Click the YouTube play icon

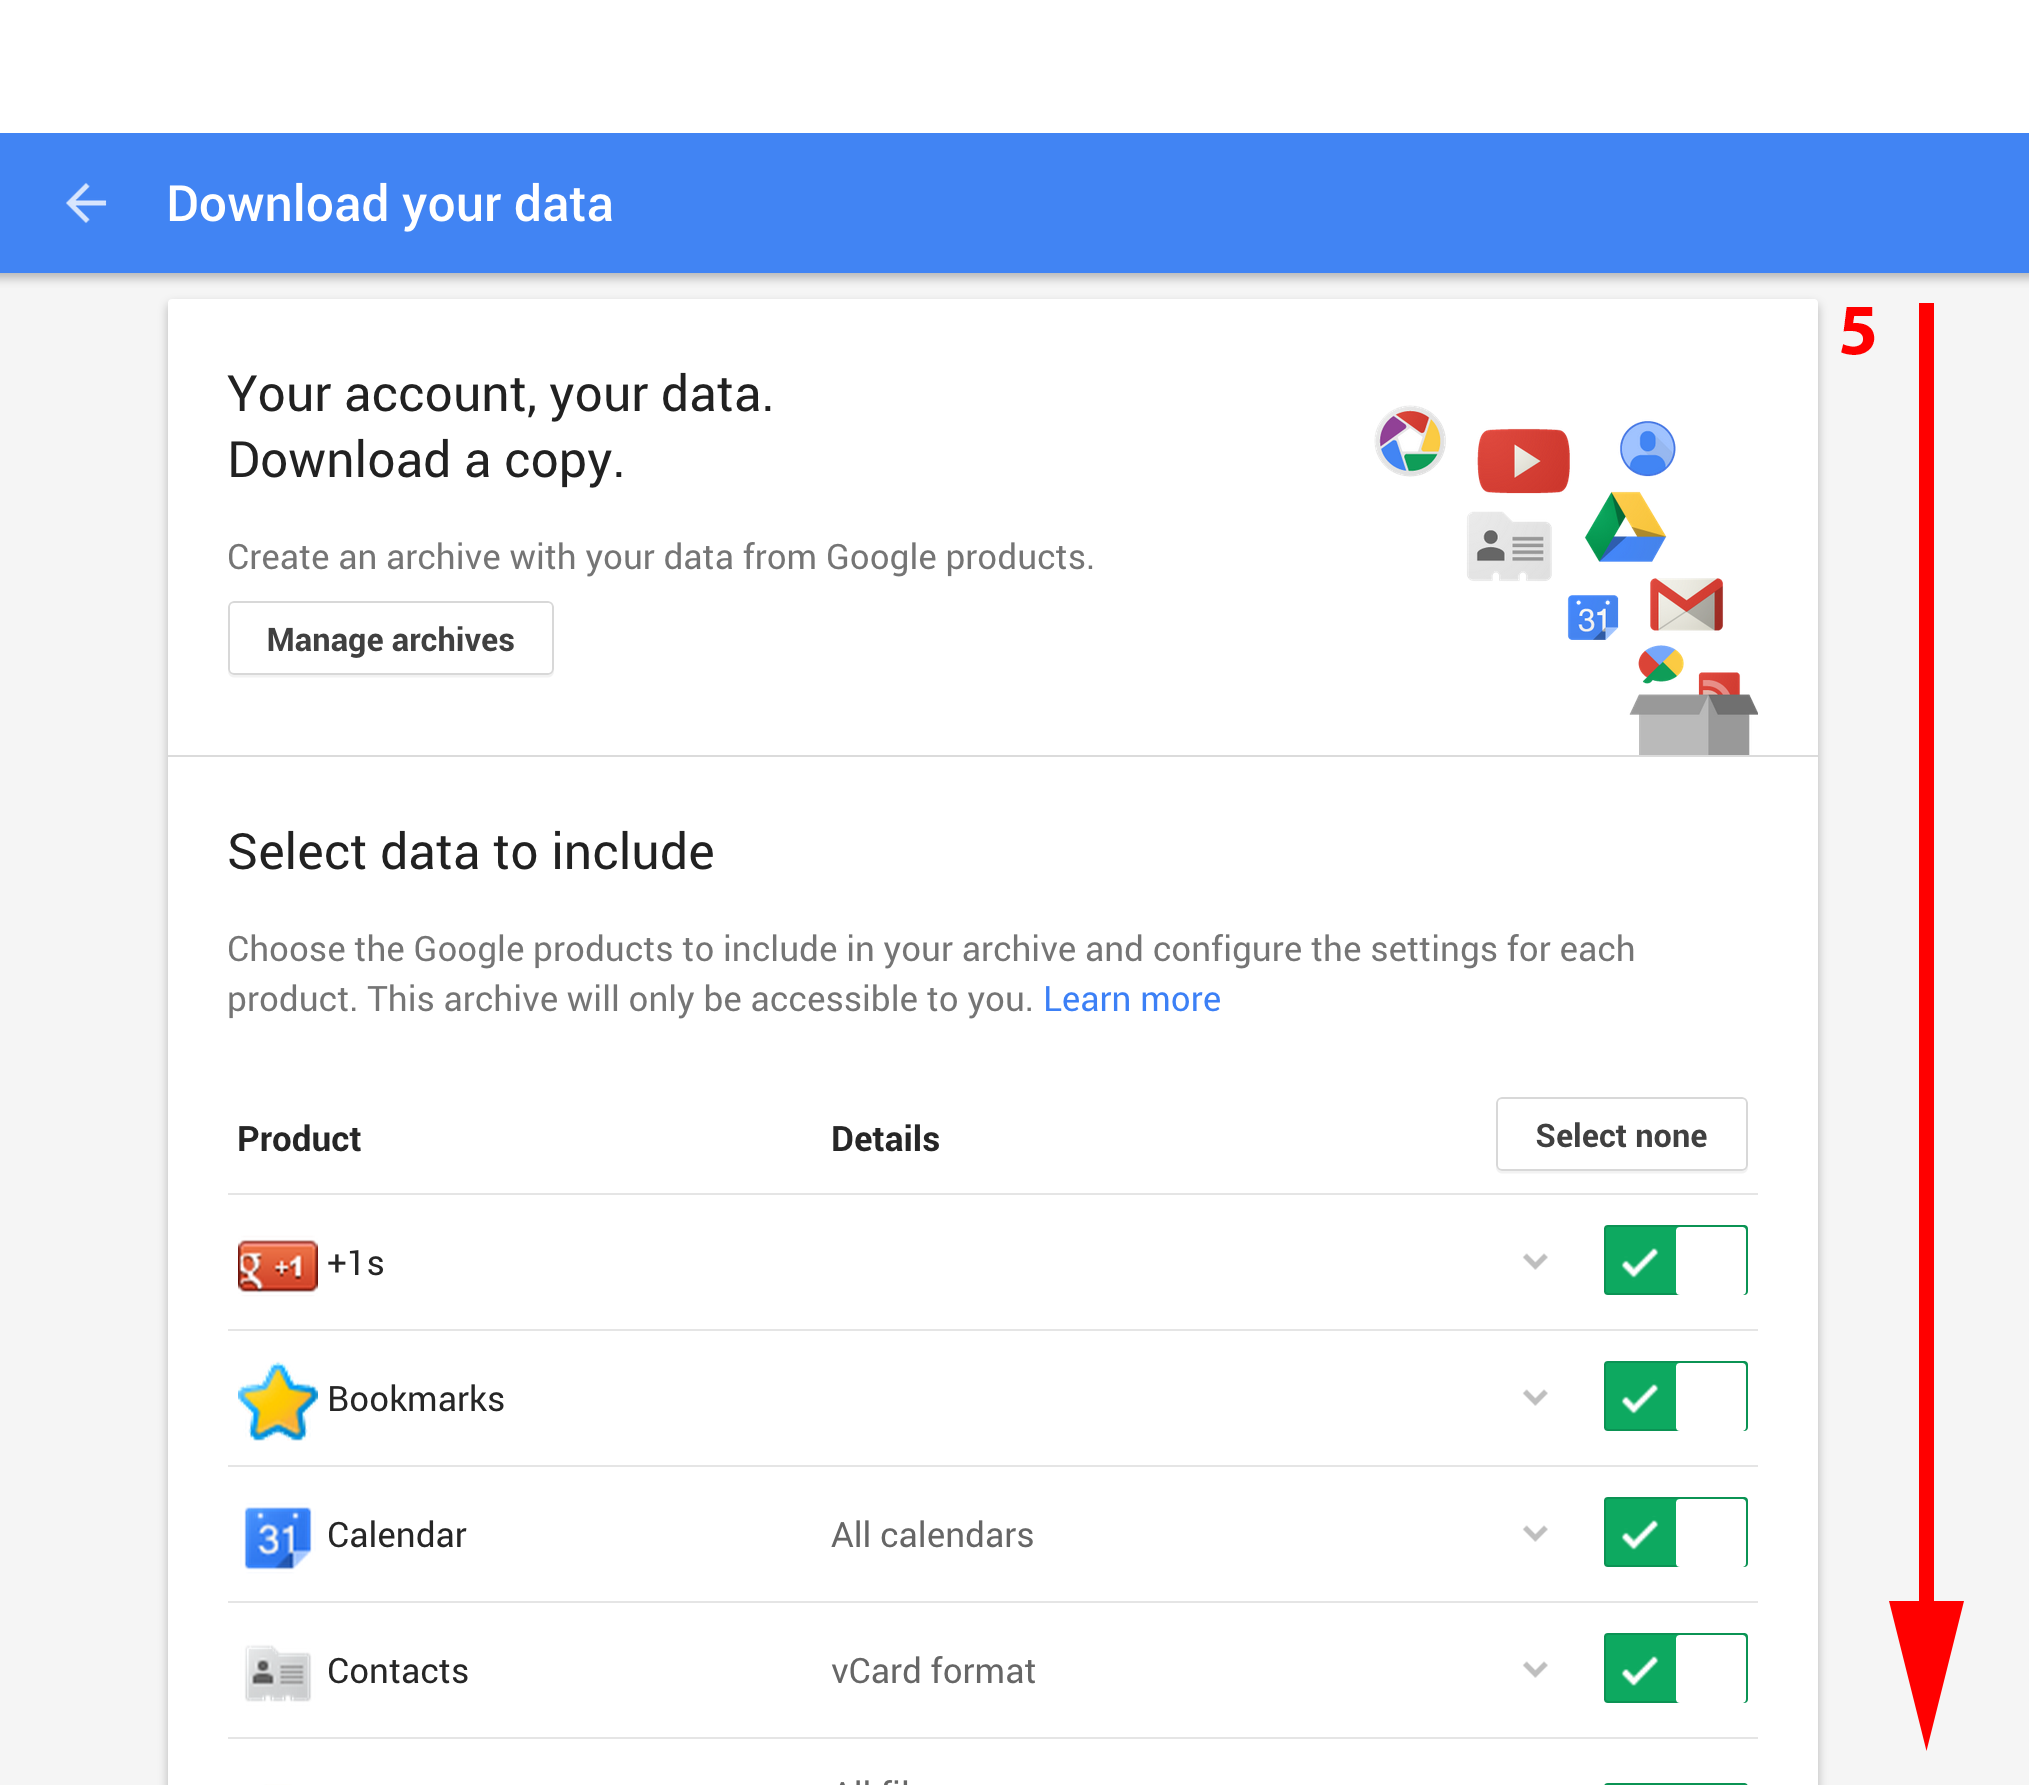[1523, 460]
